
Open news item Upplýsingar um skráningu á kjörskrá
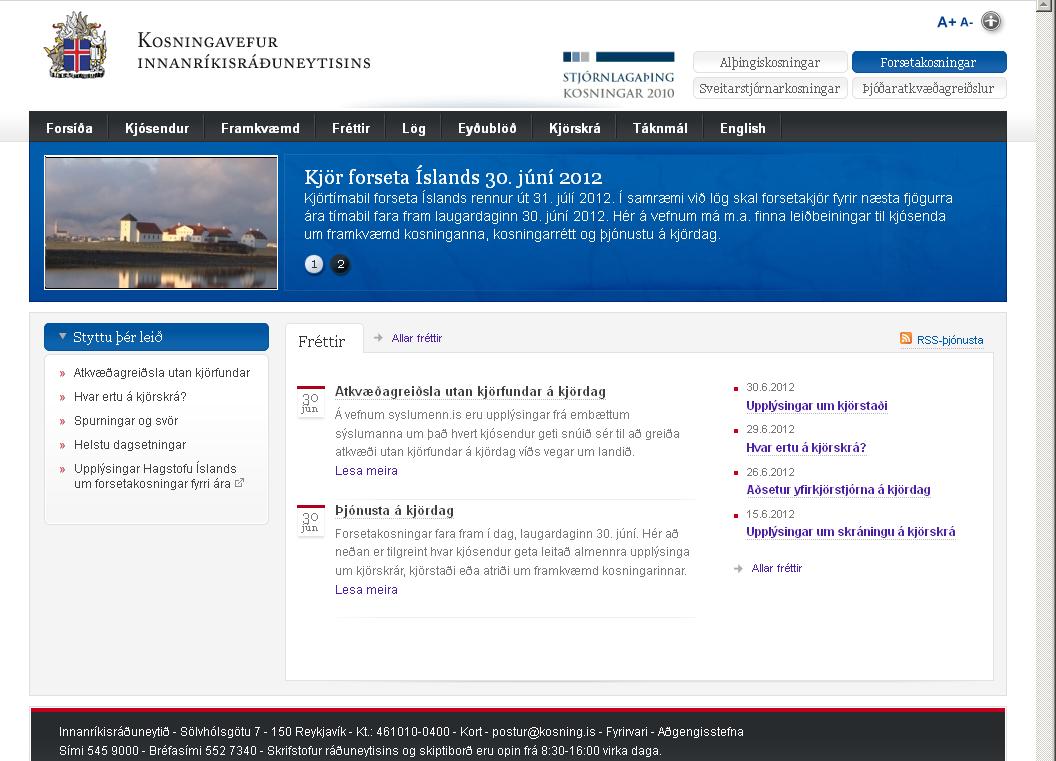click(x=851, y=531)
